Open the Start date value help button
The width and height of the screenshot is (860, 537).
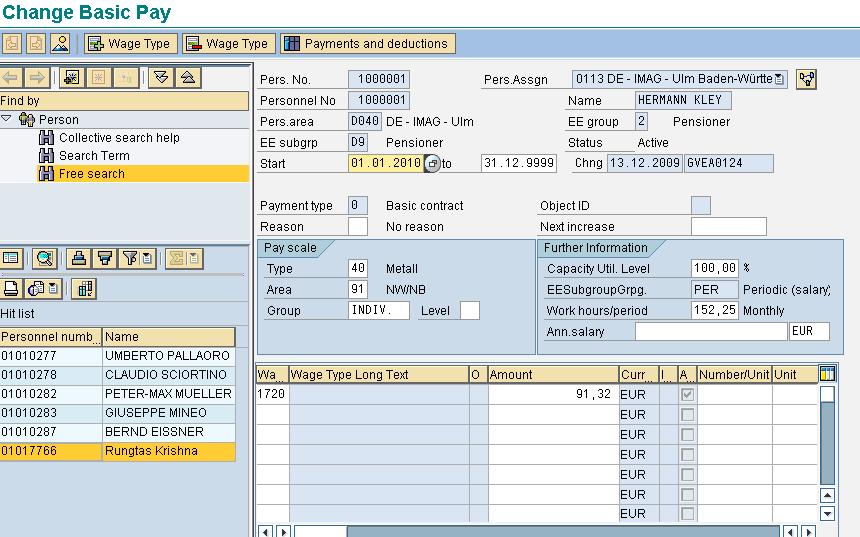[x=432, y=164]
